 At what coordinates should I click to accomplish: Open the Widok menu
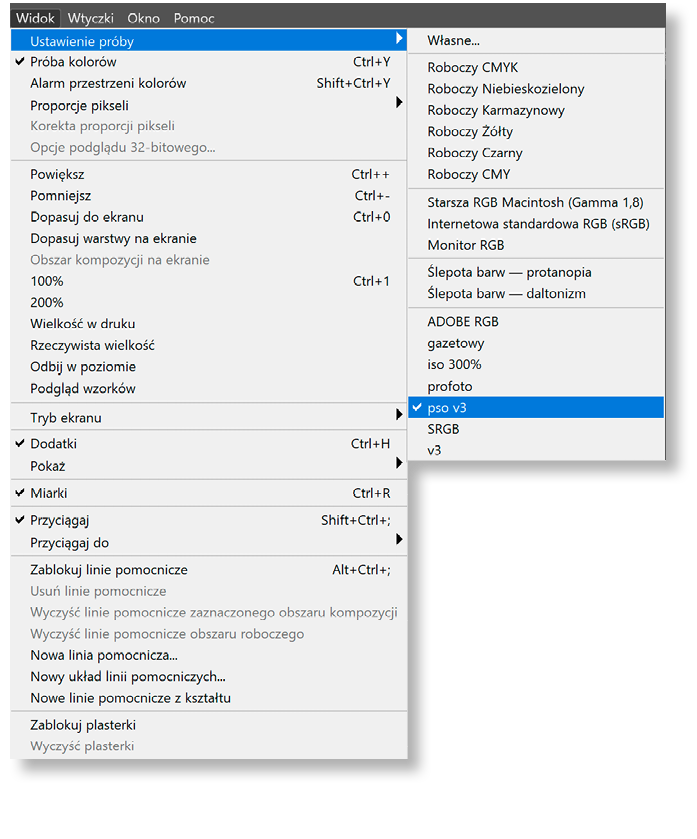[36, 18]
